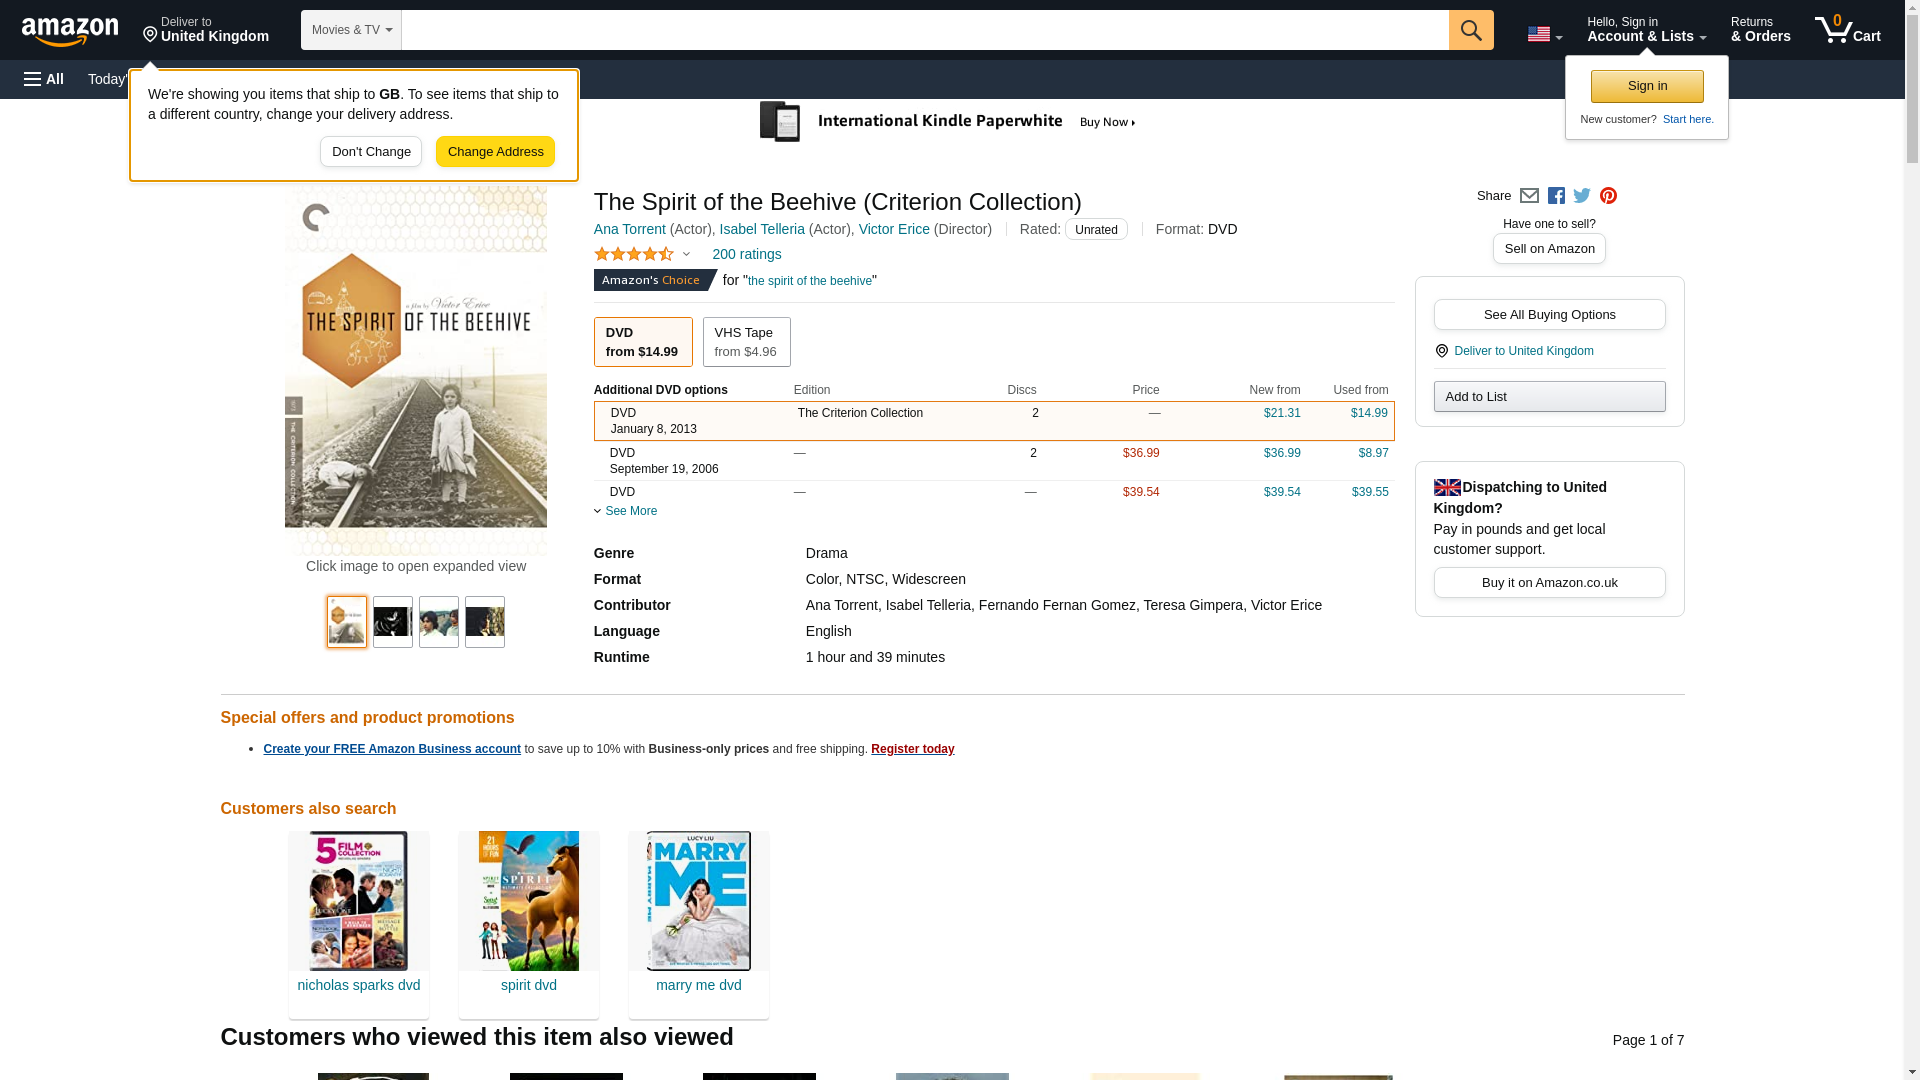This screenshot has height=1080, width=1920.
Task: Share on Pinterest icon
Action: [1608, 196]
